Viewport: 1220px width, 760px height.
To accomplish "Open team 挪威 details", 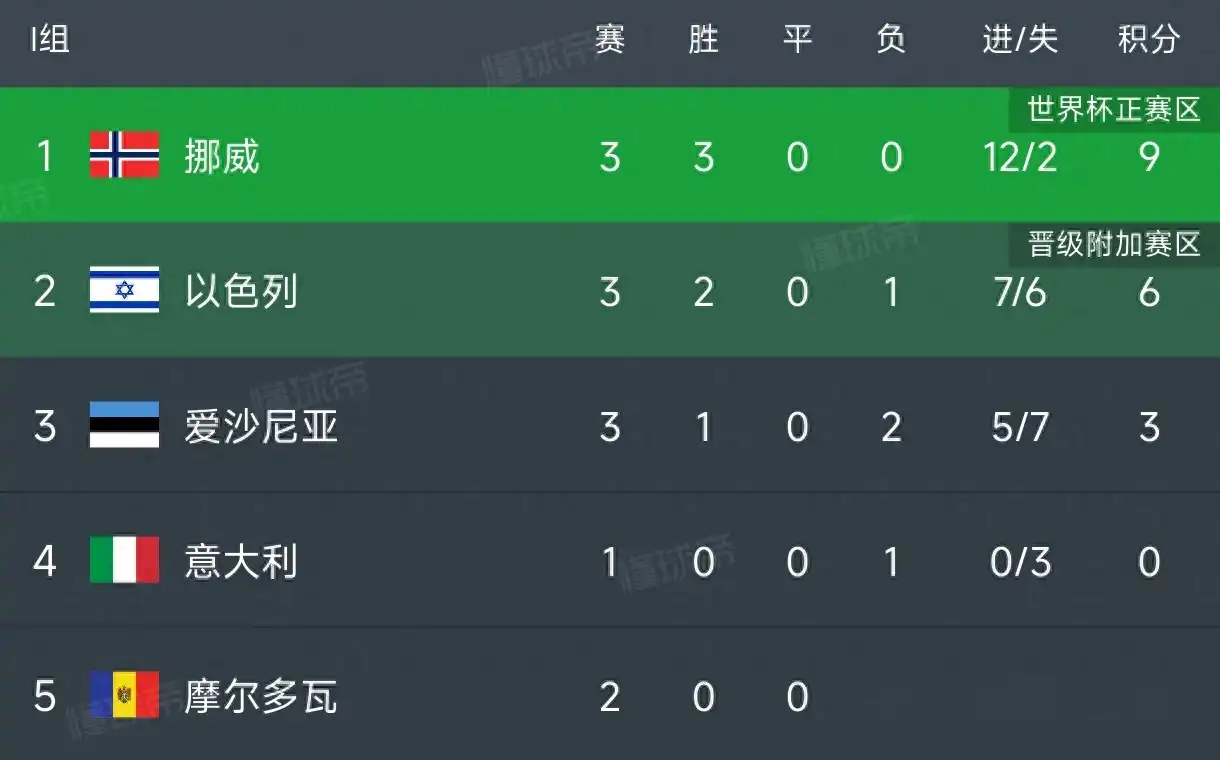I will 222,157.
